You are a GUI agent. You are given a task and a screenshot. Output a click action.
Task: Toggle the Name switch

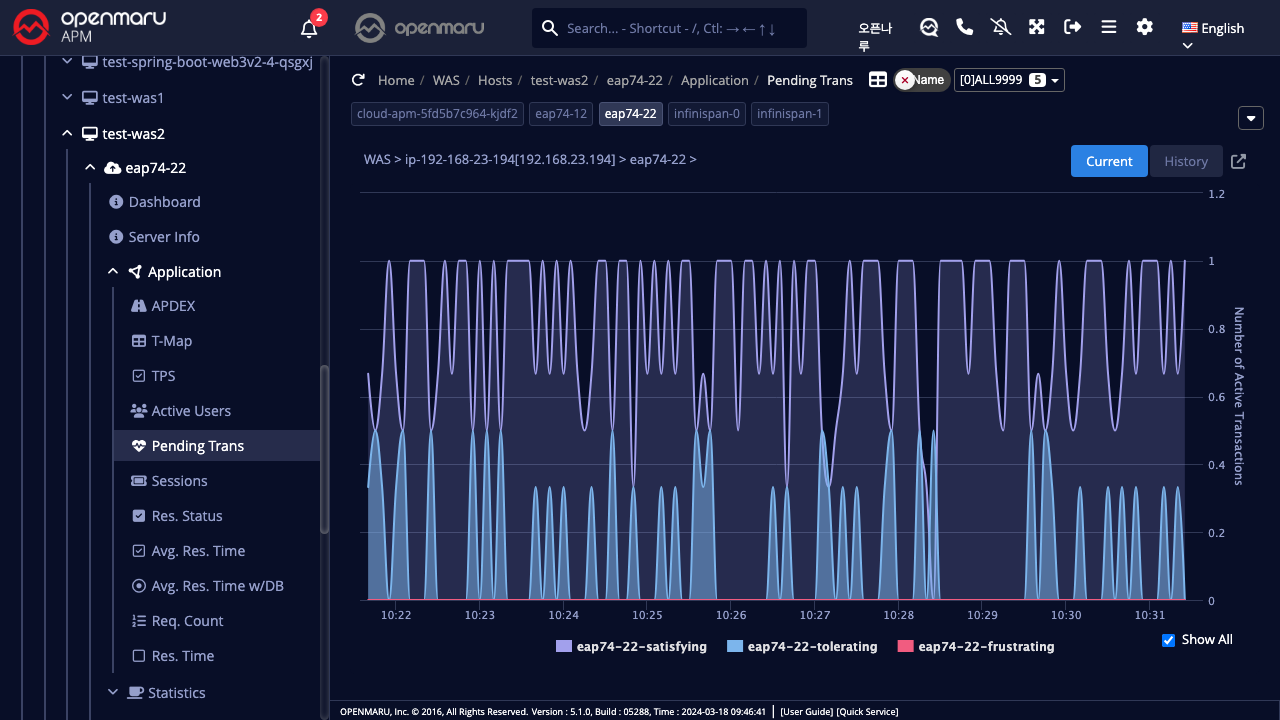point(921,80)
